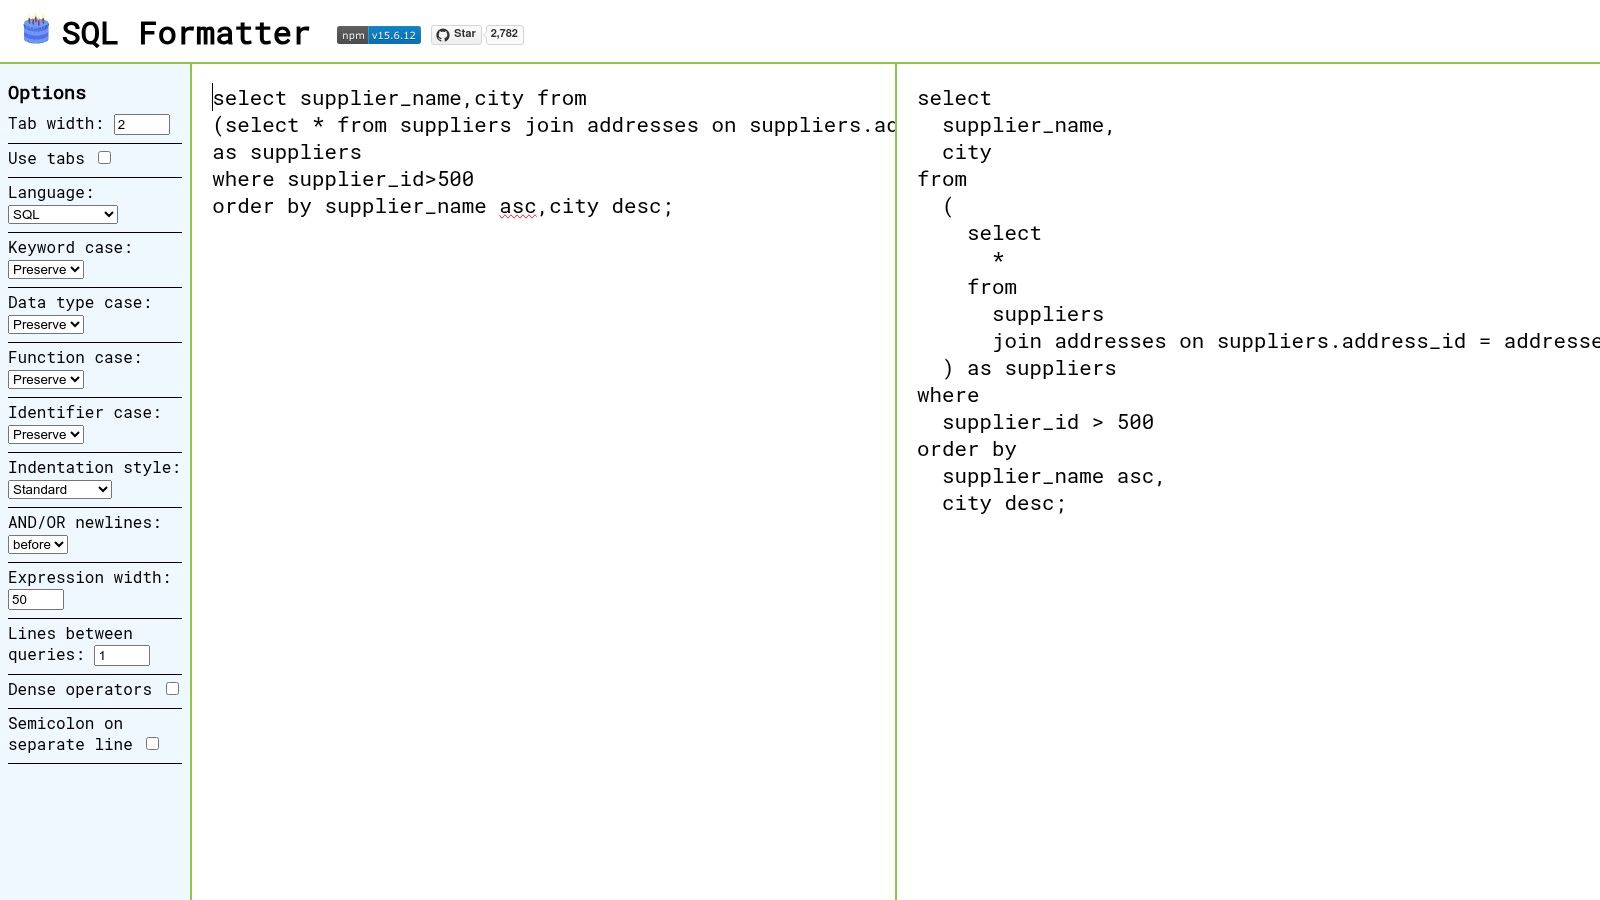
Task: Open the npm v15.6.12 badge
Action: pyautogui.click(x=377, y=34)
